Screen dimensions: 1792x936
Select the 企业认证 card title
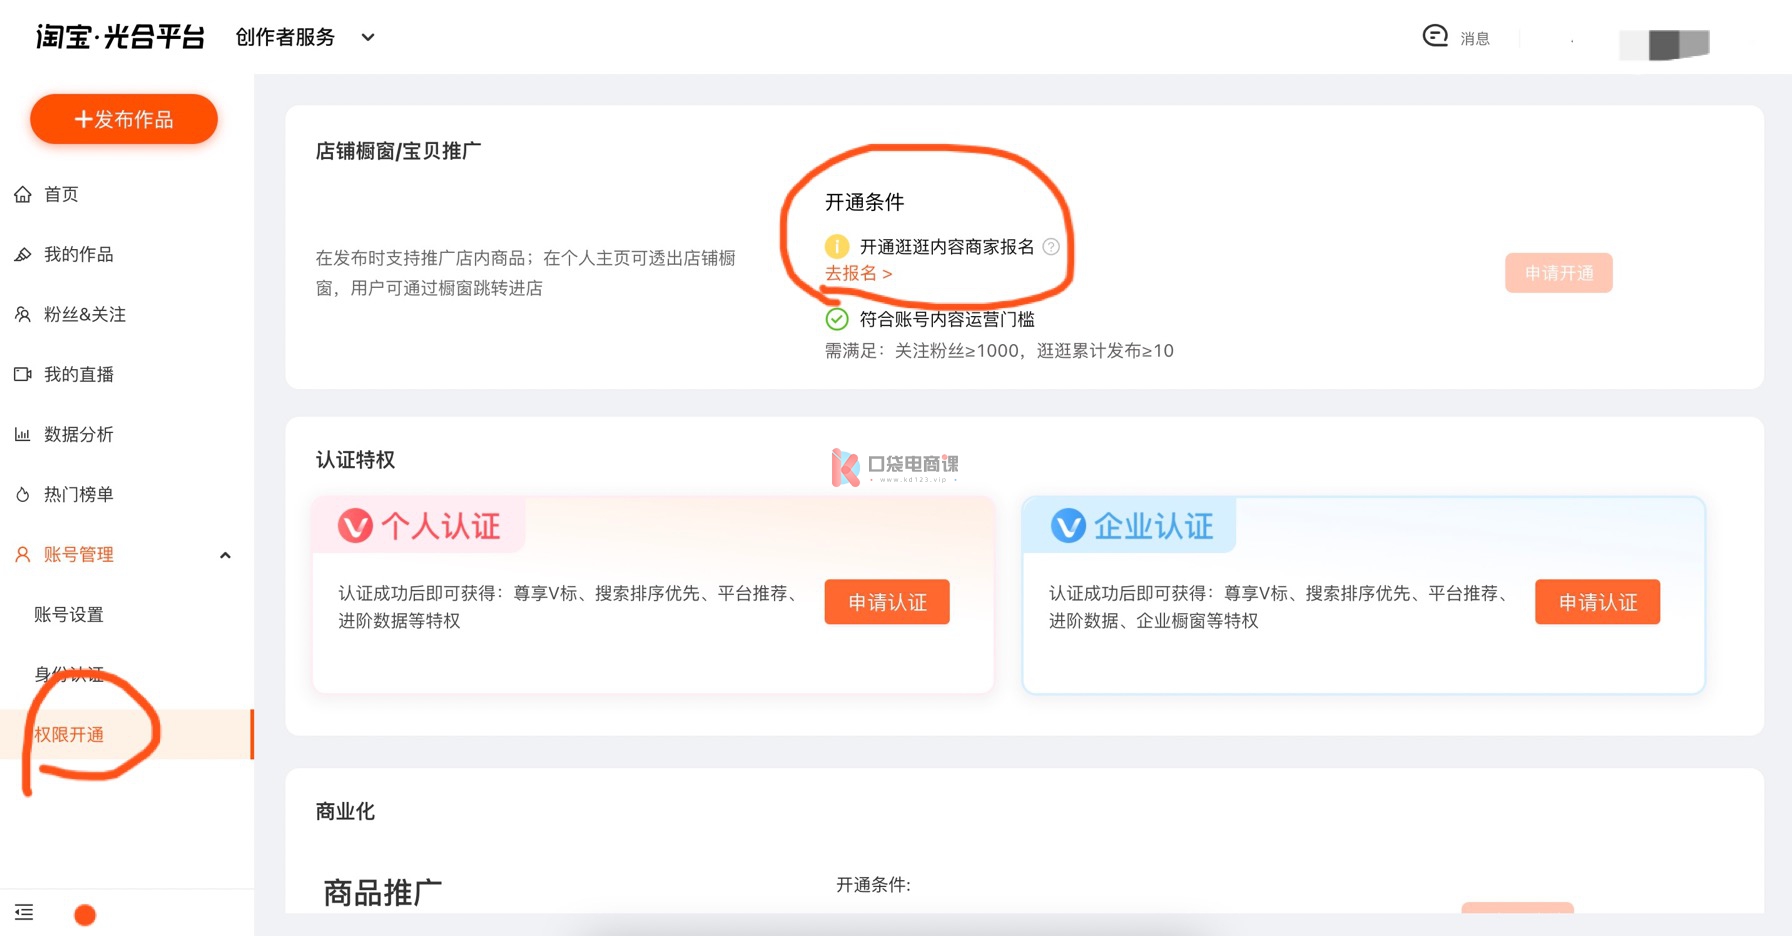tap(1153, 526)
